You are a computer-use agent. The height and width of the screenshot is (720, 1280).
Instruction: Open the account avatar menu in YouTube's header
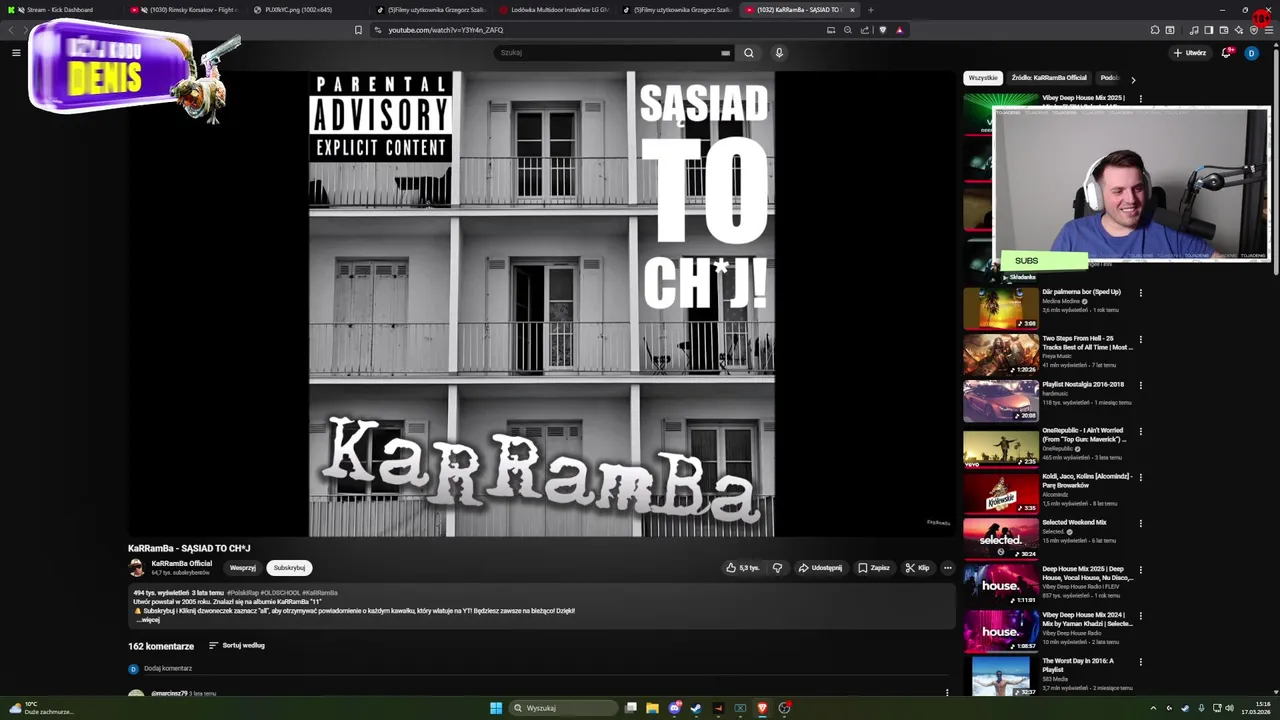pyautogui.click(x=1251, y=53)
